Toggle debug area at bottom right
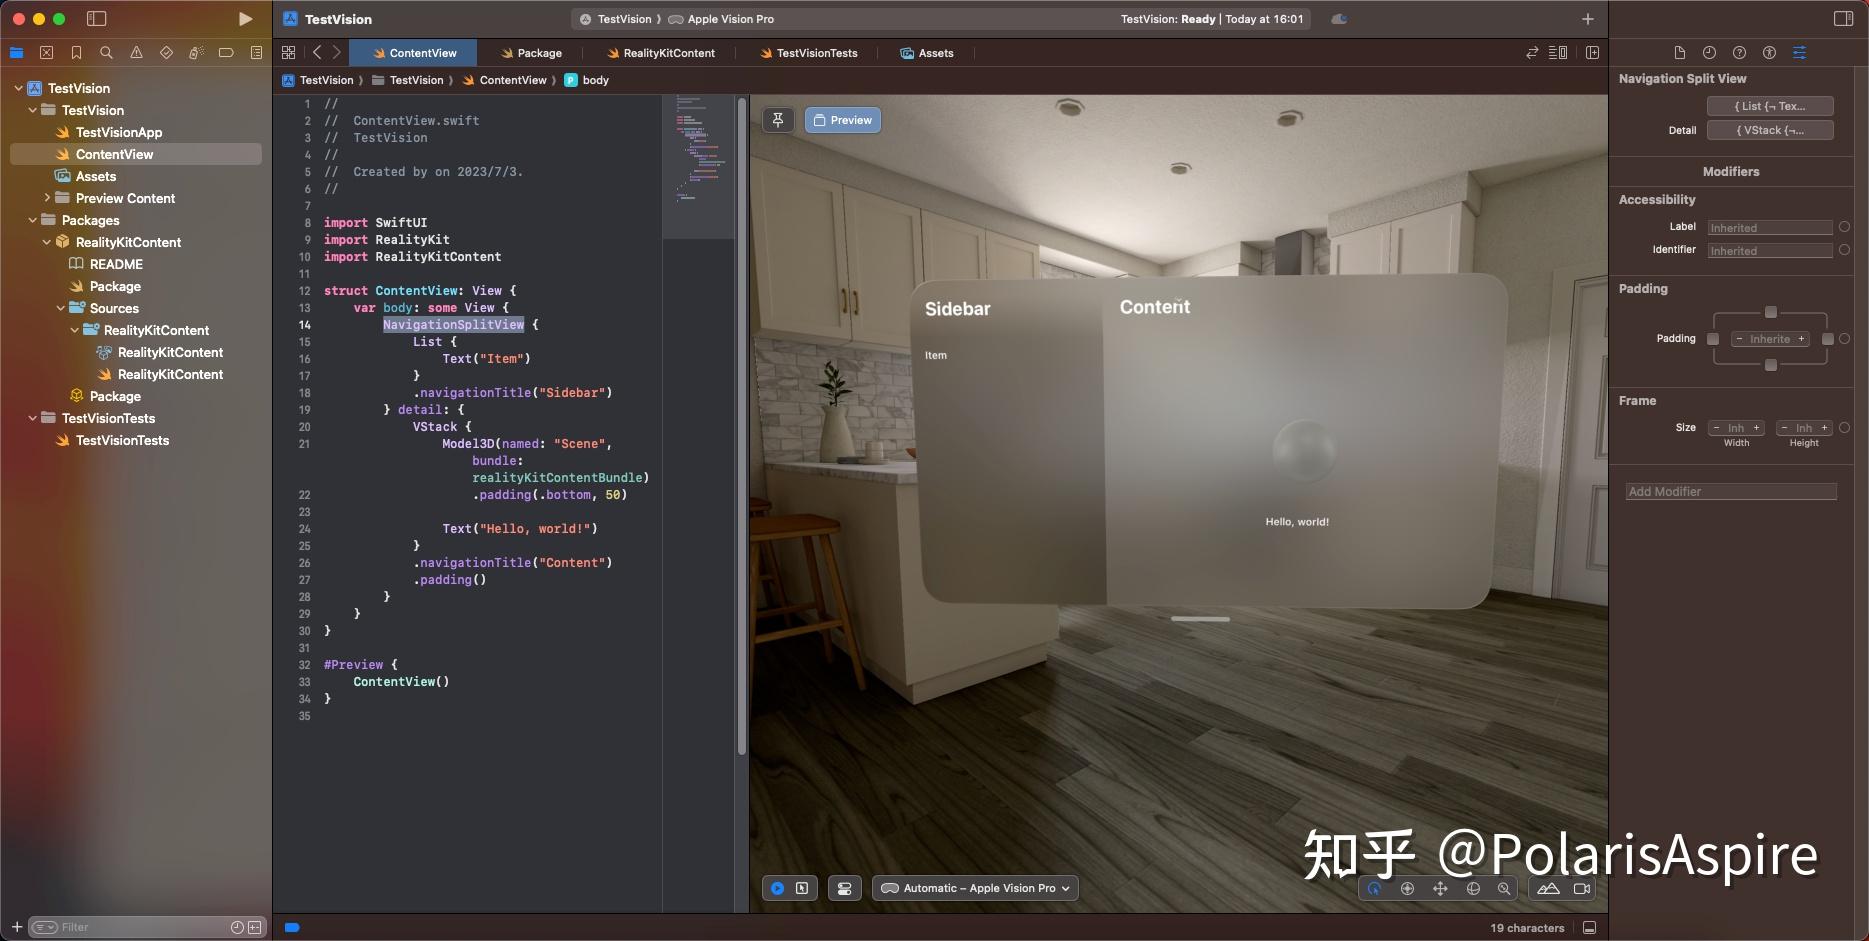 (x=1589, y=927)
